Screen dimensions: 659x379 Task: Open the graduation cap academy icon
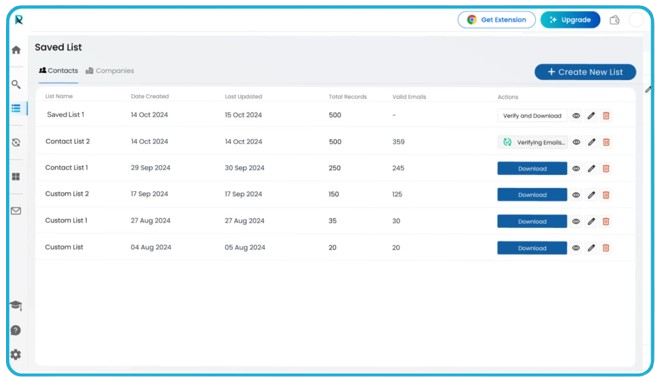click(16, 305)
